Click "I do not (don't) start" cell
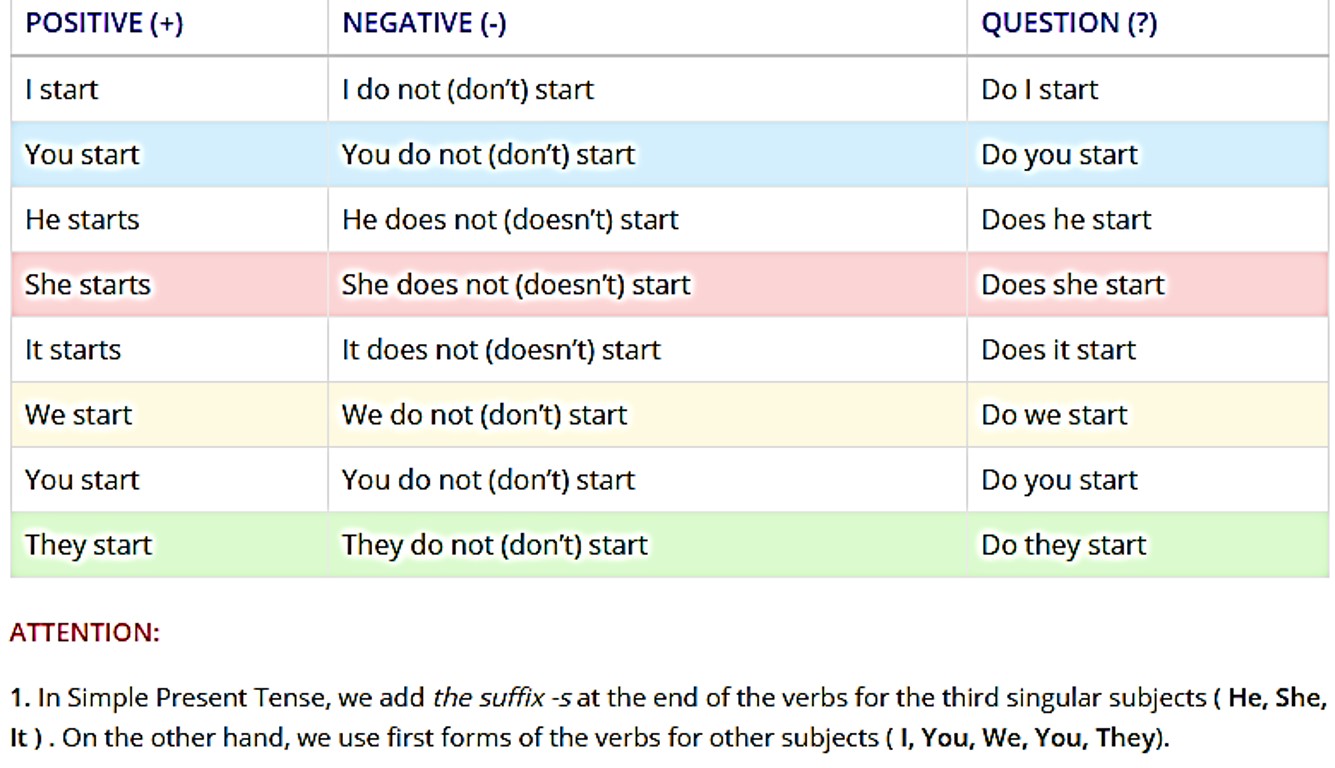 click(x=468, y=90)
